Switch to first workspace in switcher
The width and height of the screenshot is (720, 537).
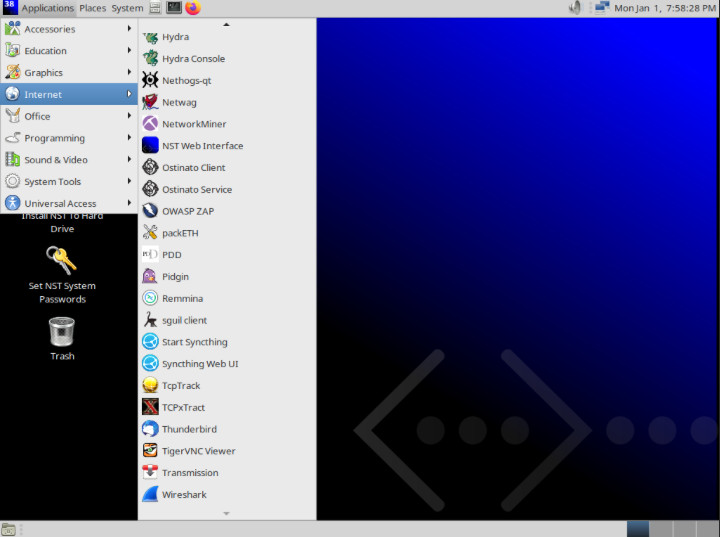[638, 529]
